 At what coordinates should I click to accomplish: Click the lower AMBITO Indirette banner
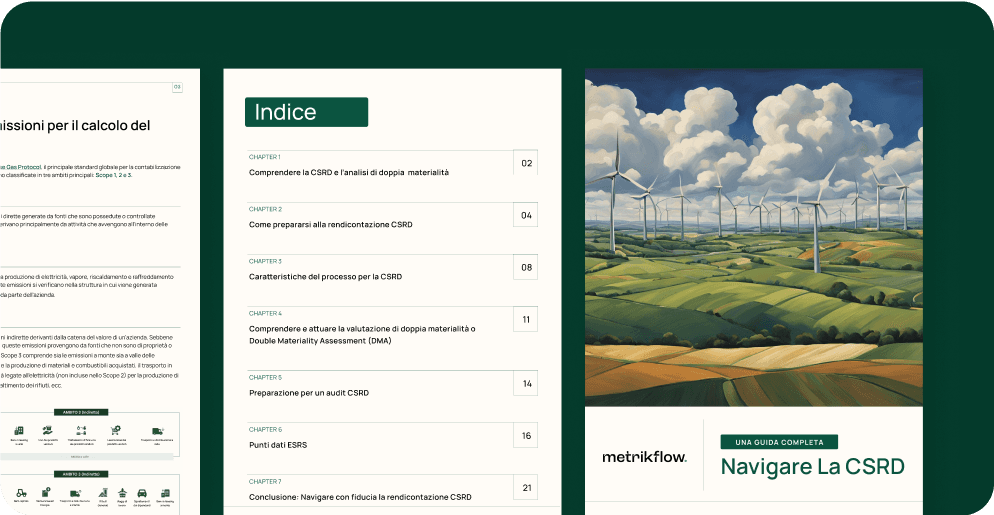pyautogui.click(x=81, y=474)
